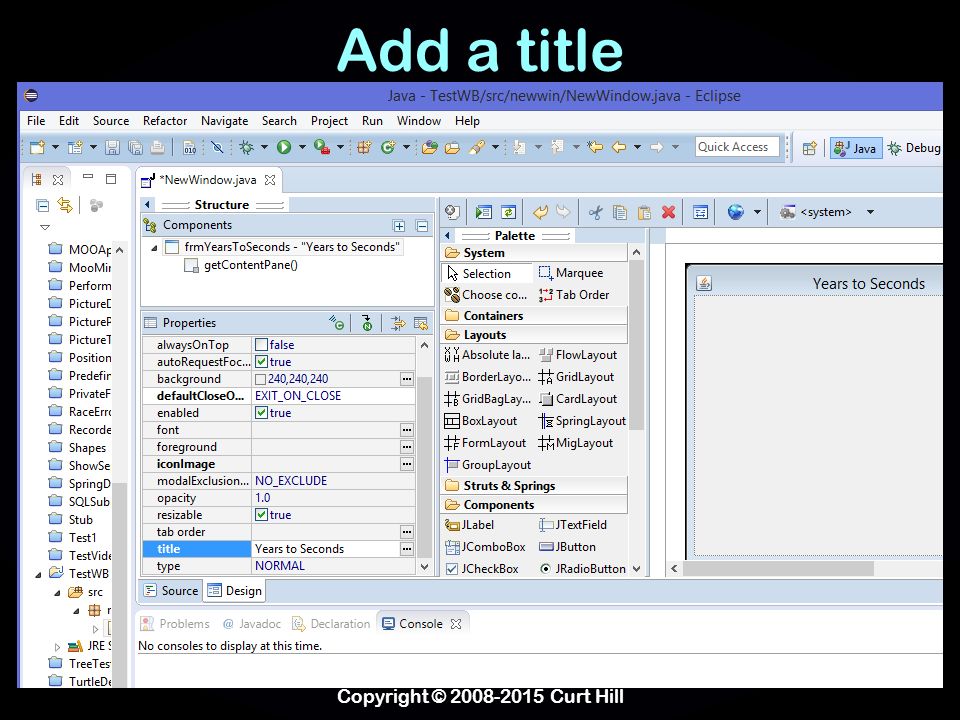
Task: Open dropdown arrow next to the Debug bug icon
Action: coord(264,148)
